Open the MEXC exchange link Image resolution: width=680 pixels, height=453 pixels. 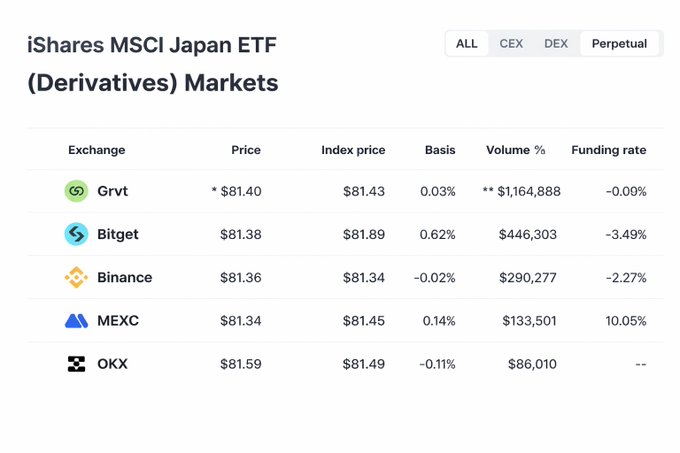coord(118,321)
